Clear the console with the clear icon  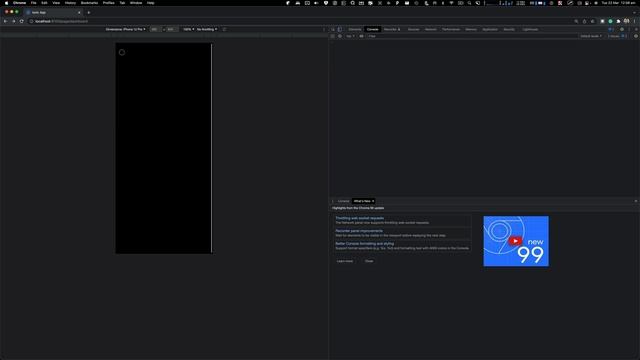tap(340, 36)
